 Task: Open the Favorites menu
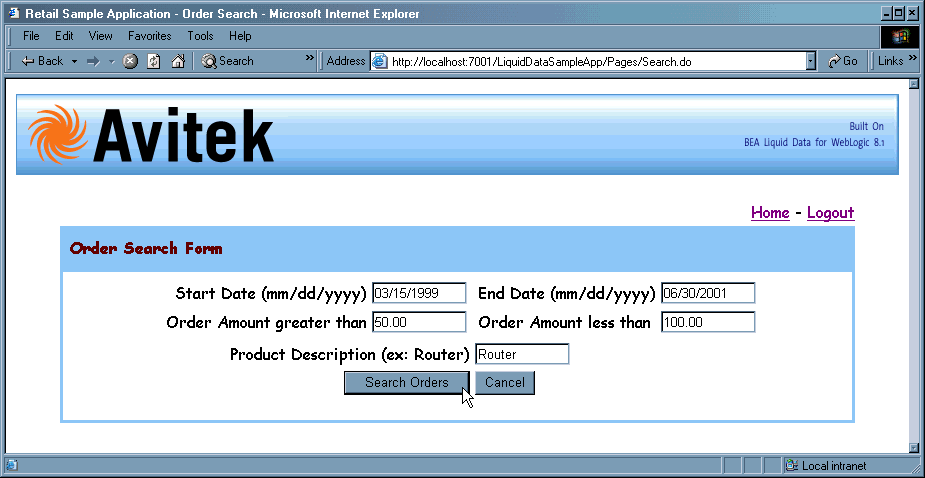pyautogui.click(x=150, y=36)
